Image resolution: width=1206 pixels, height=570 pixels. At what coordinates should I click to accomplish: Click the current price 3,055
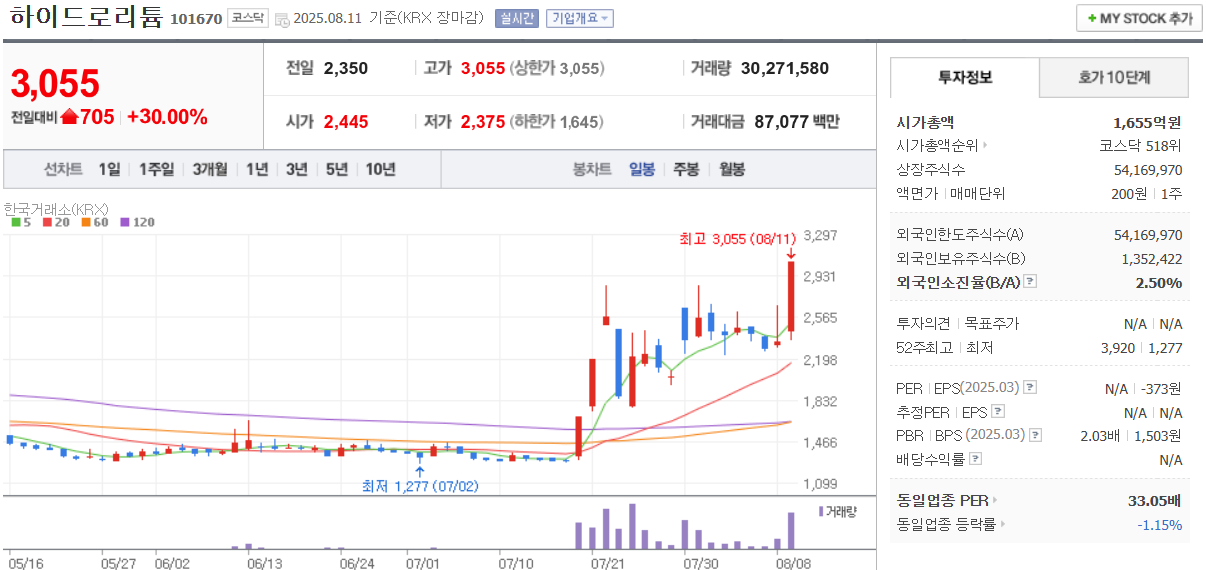click(55, 84)
